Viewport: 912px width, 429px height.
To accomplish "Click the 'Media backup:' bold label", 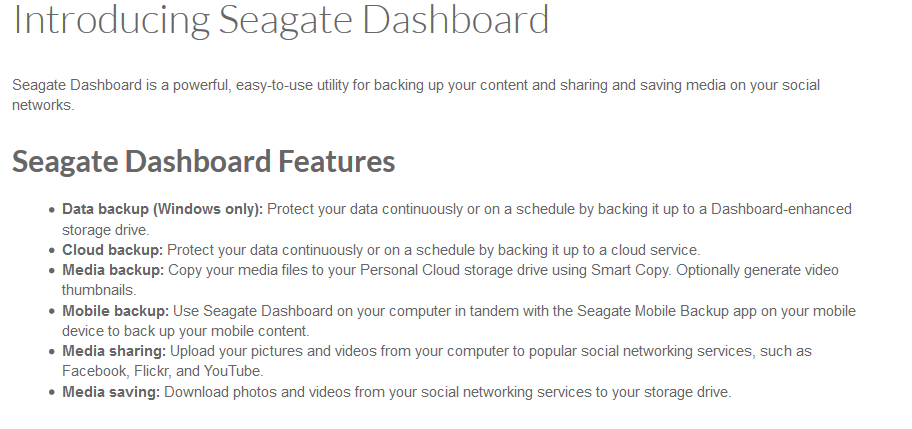I will 113,270.
